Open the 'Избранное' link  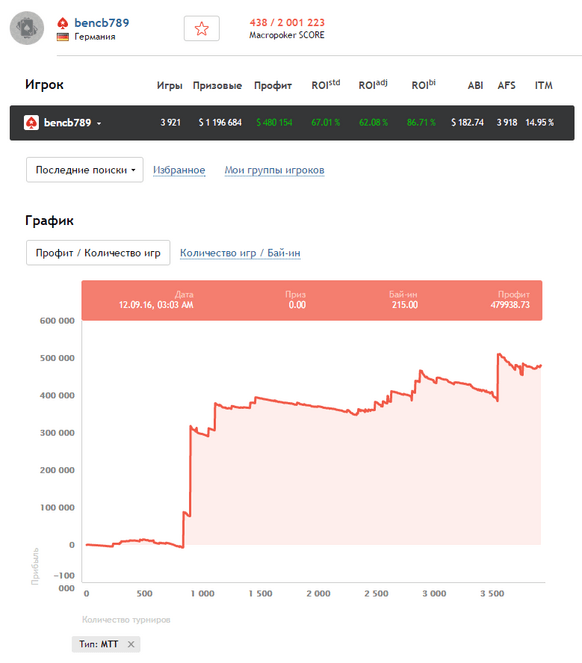(179, 170)
